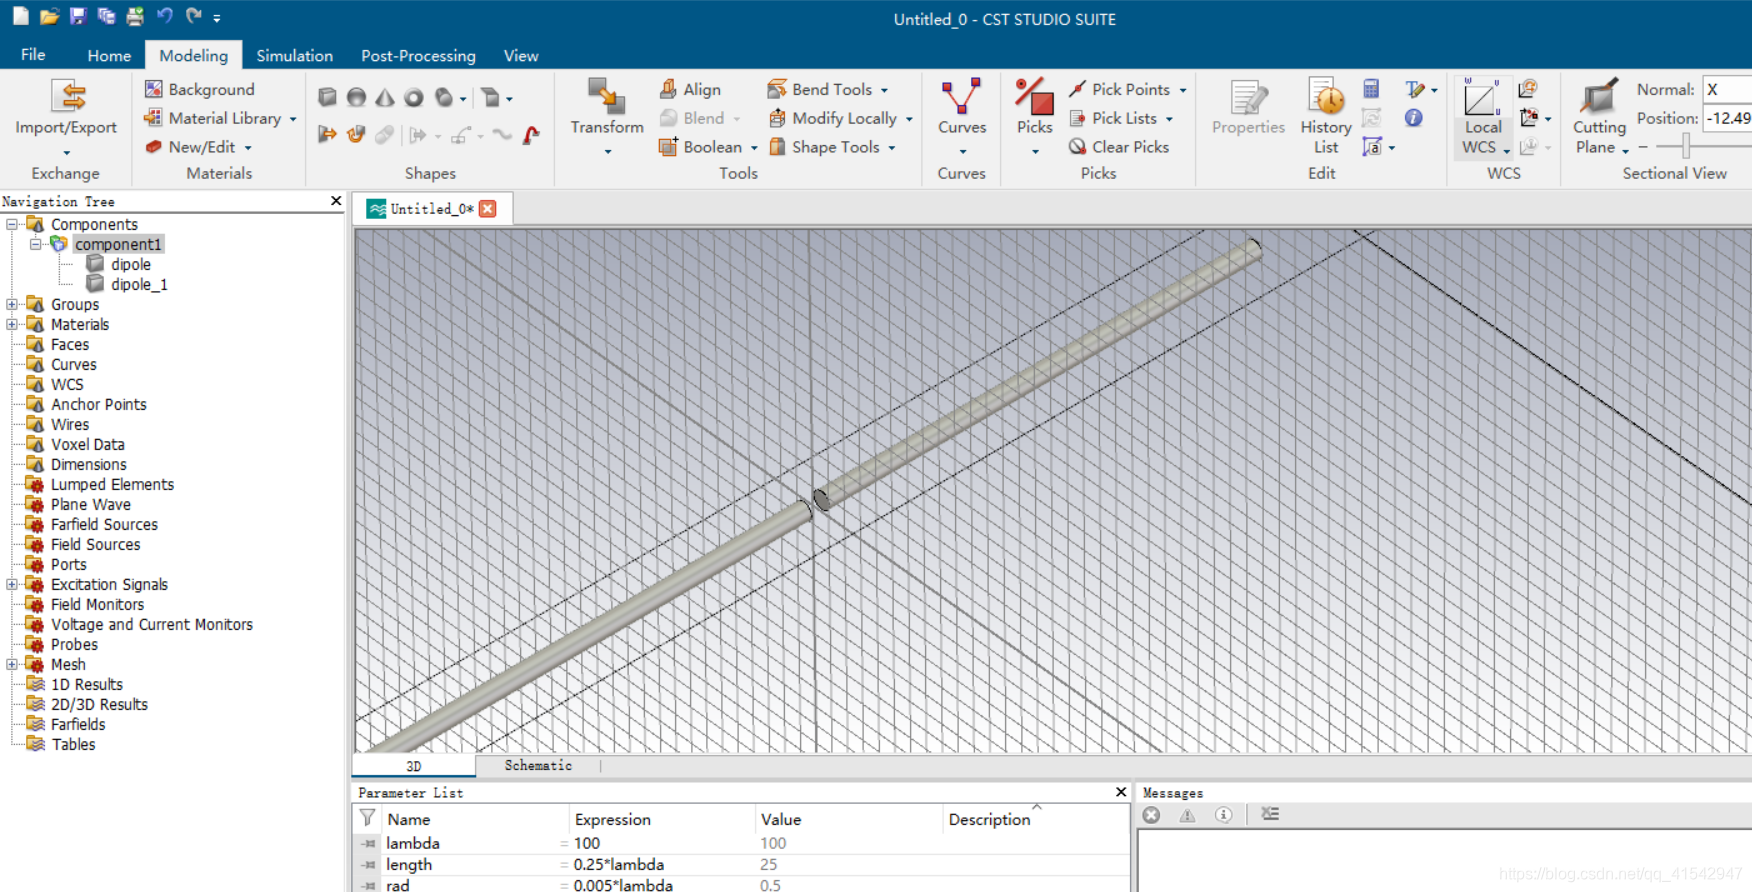Select the extrude face tool

coord(327,134)
